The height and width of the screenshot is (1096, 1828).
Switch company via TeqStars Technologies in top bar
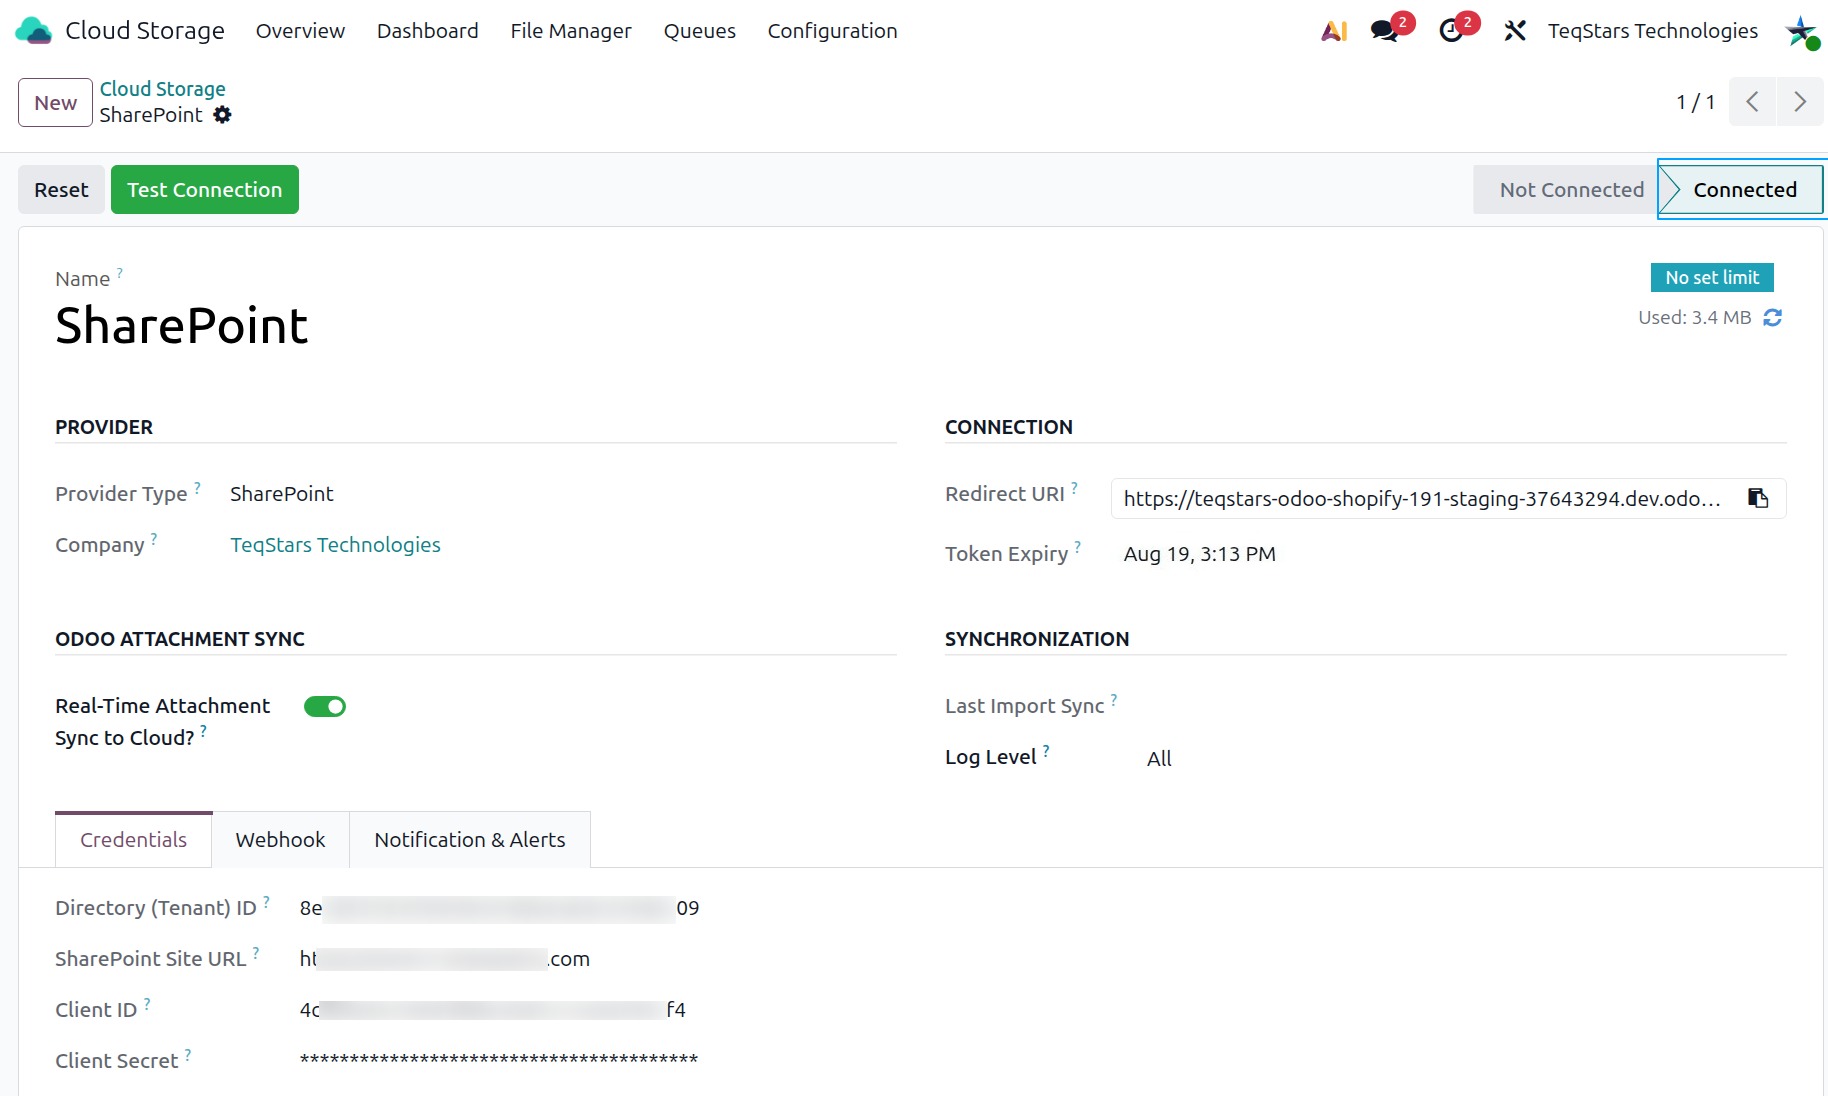coord(1652,31)
